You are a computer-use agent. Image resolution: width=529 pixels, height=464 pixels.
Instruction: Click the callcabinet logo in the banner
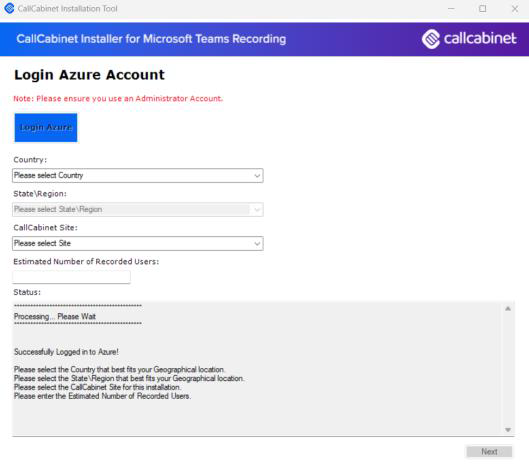(469, 39)
